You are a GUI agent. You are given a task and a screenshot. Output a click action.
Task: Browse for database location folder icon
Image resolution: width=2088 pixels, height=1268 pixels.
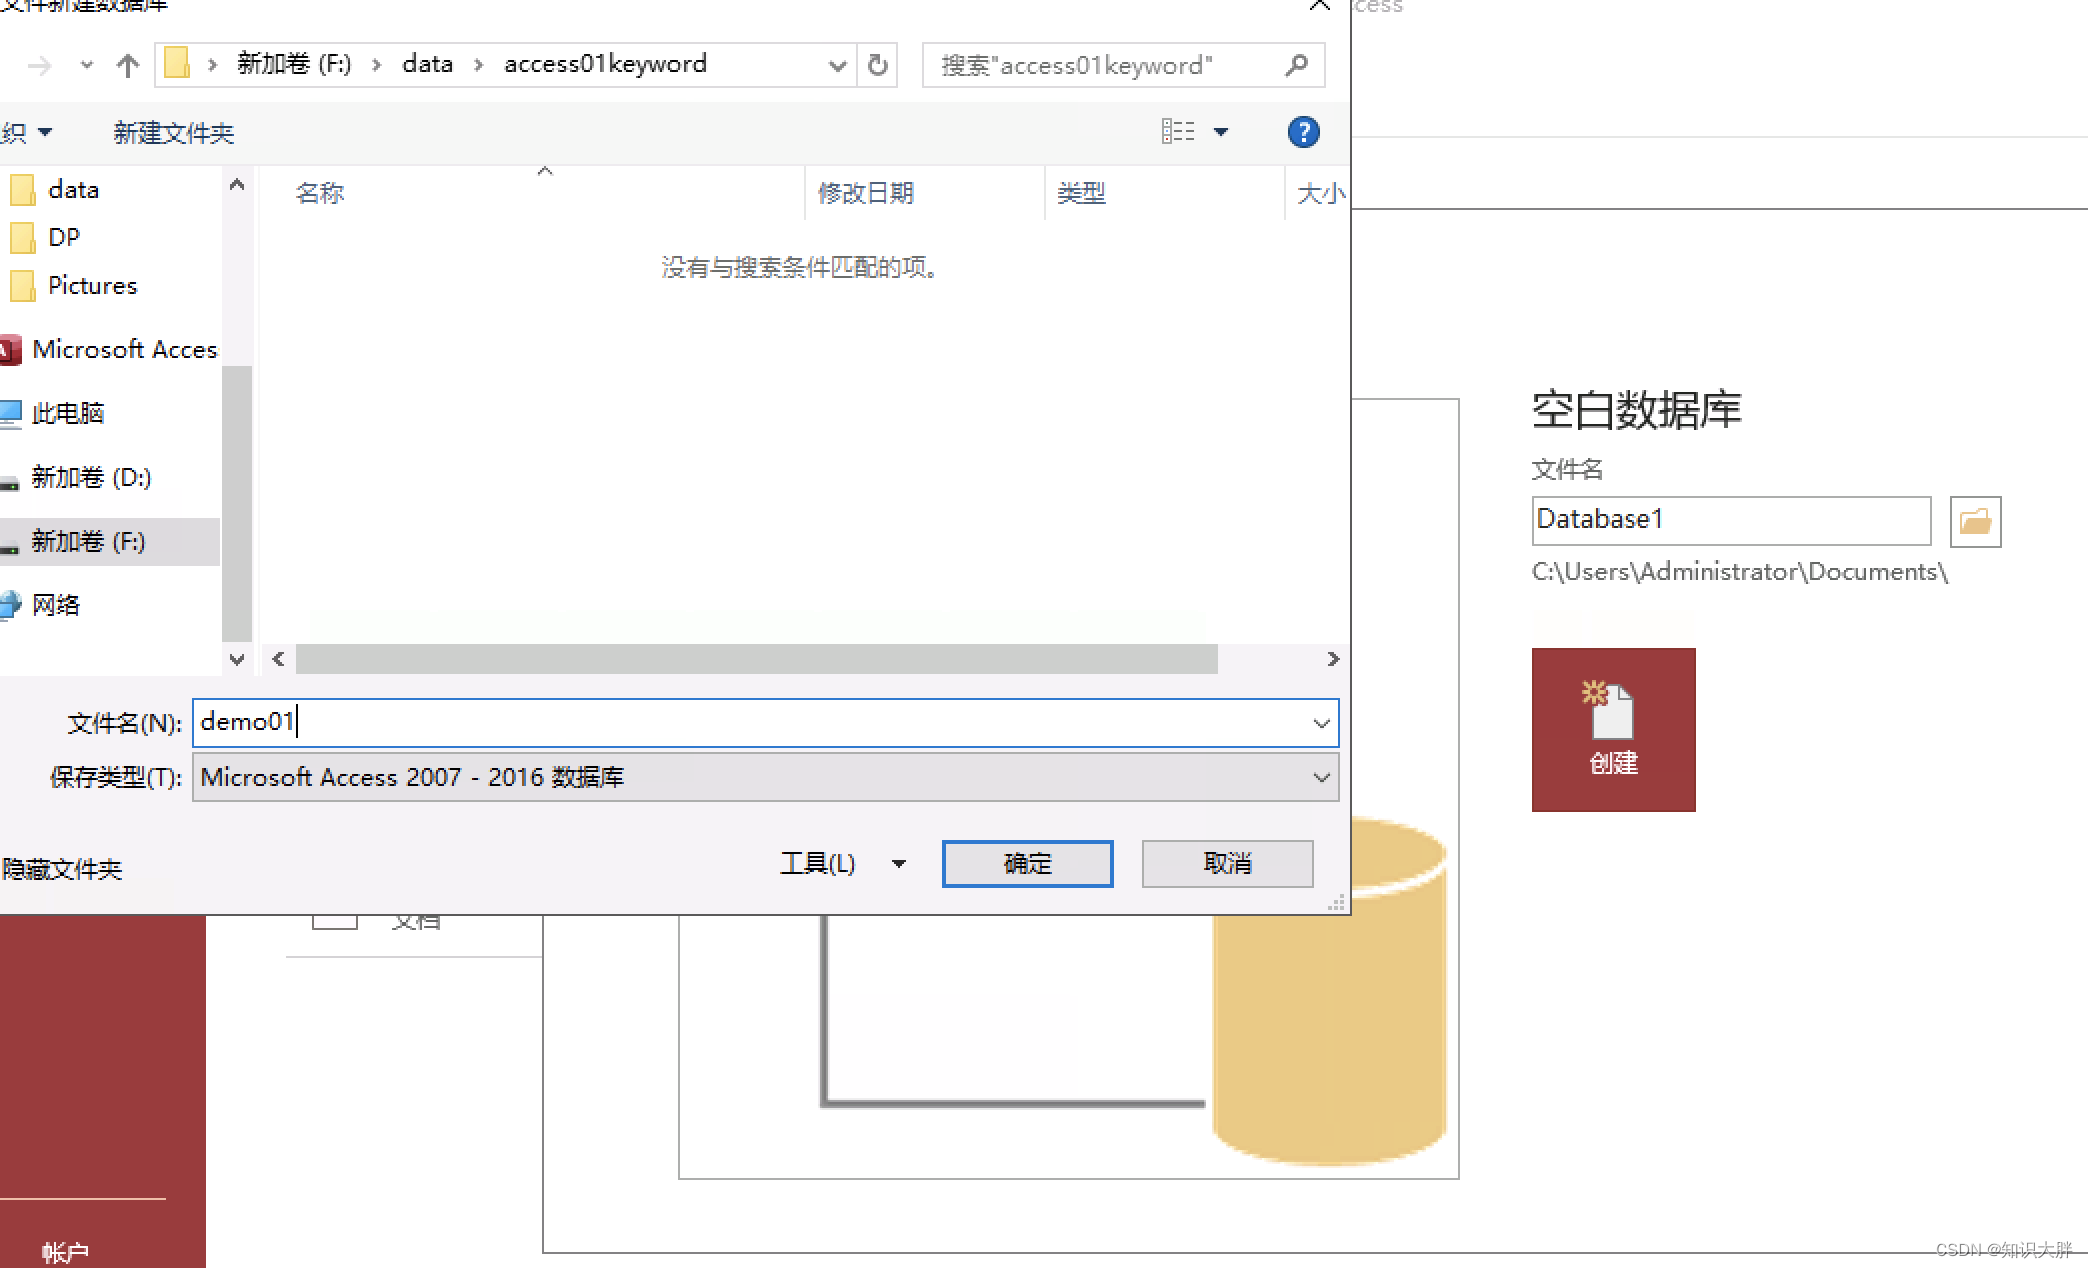pyautogui.click(x=1975, y=521)
